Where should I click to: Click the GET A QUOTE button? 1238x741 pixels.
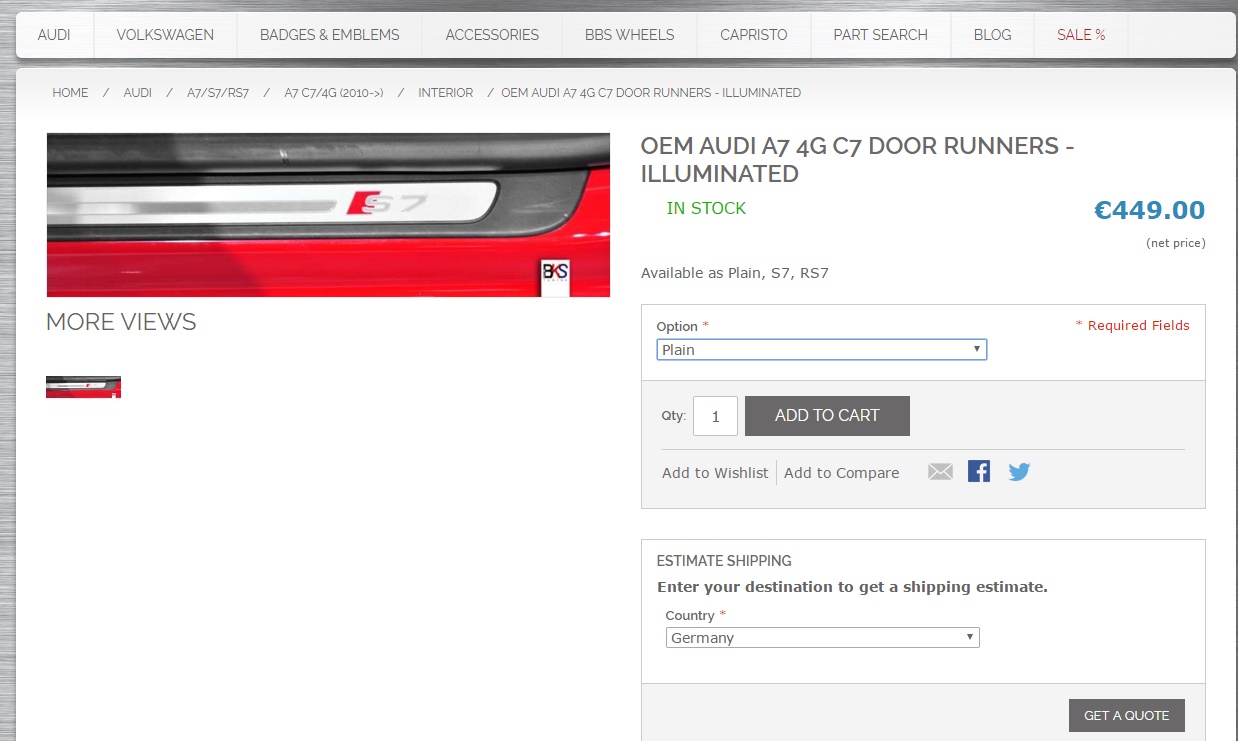(1127, 716)
